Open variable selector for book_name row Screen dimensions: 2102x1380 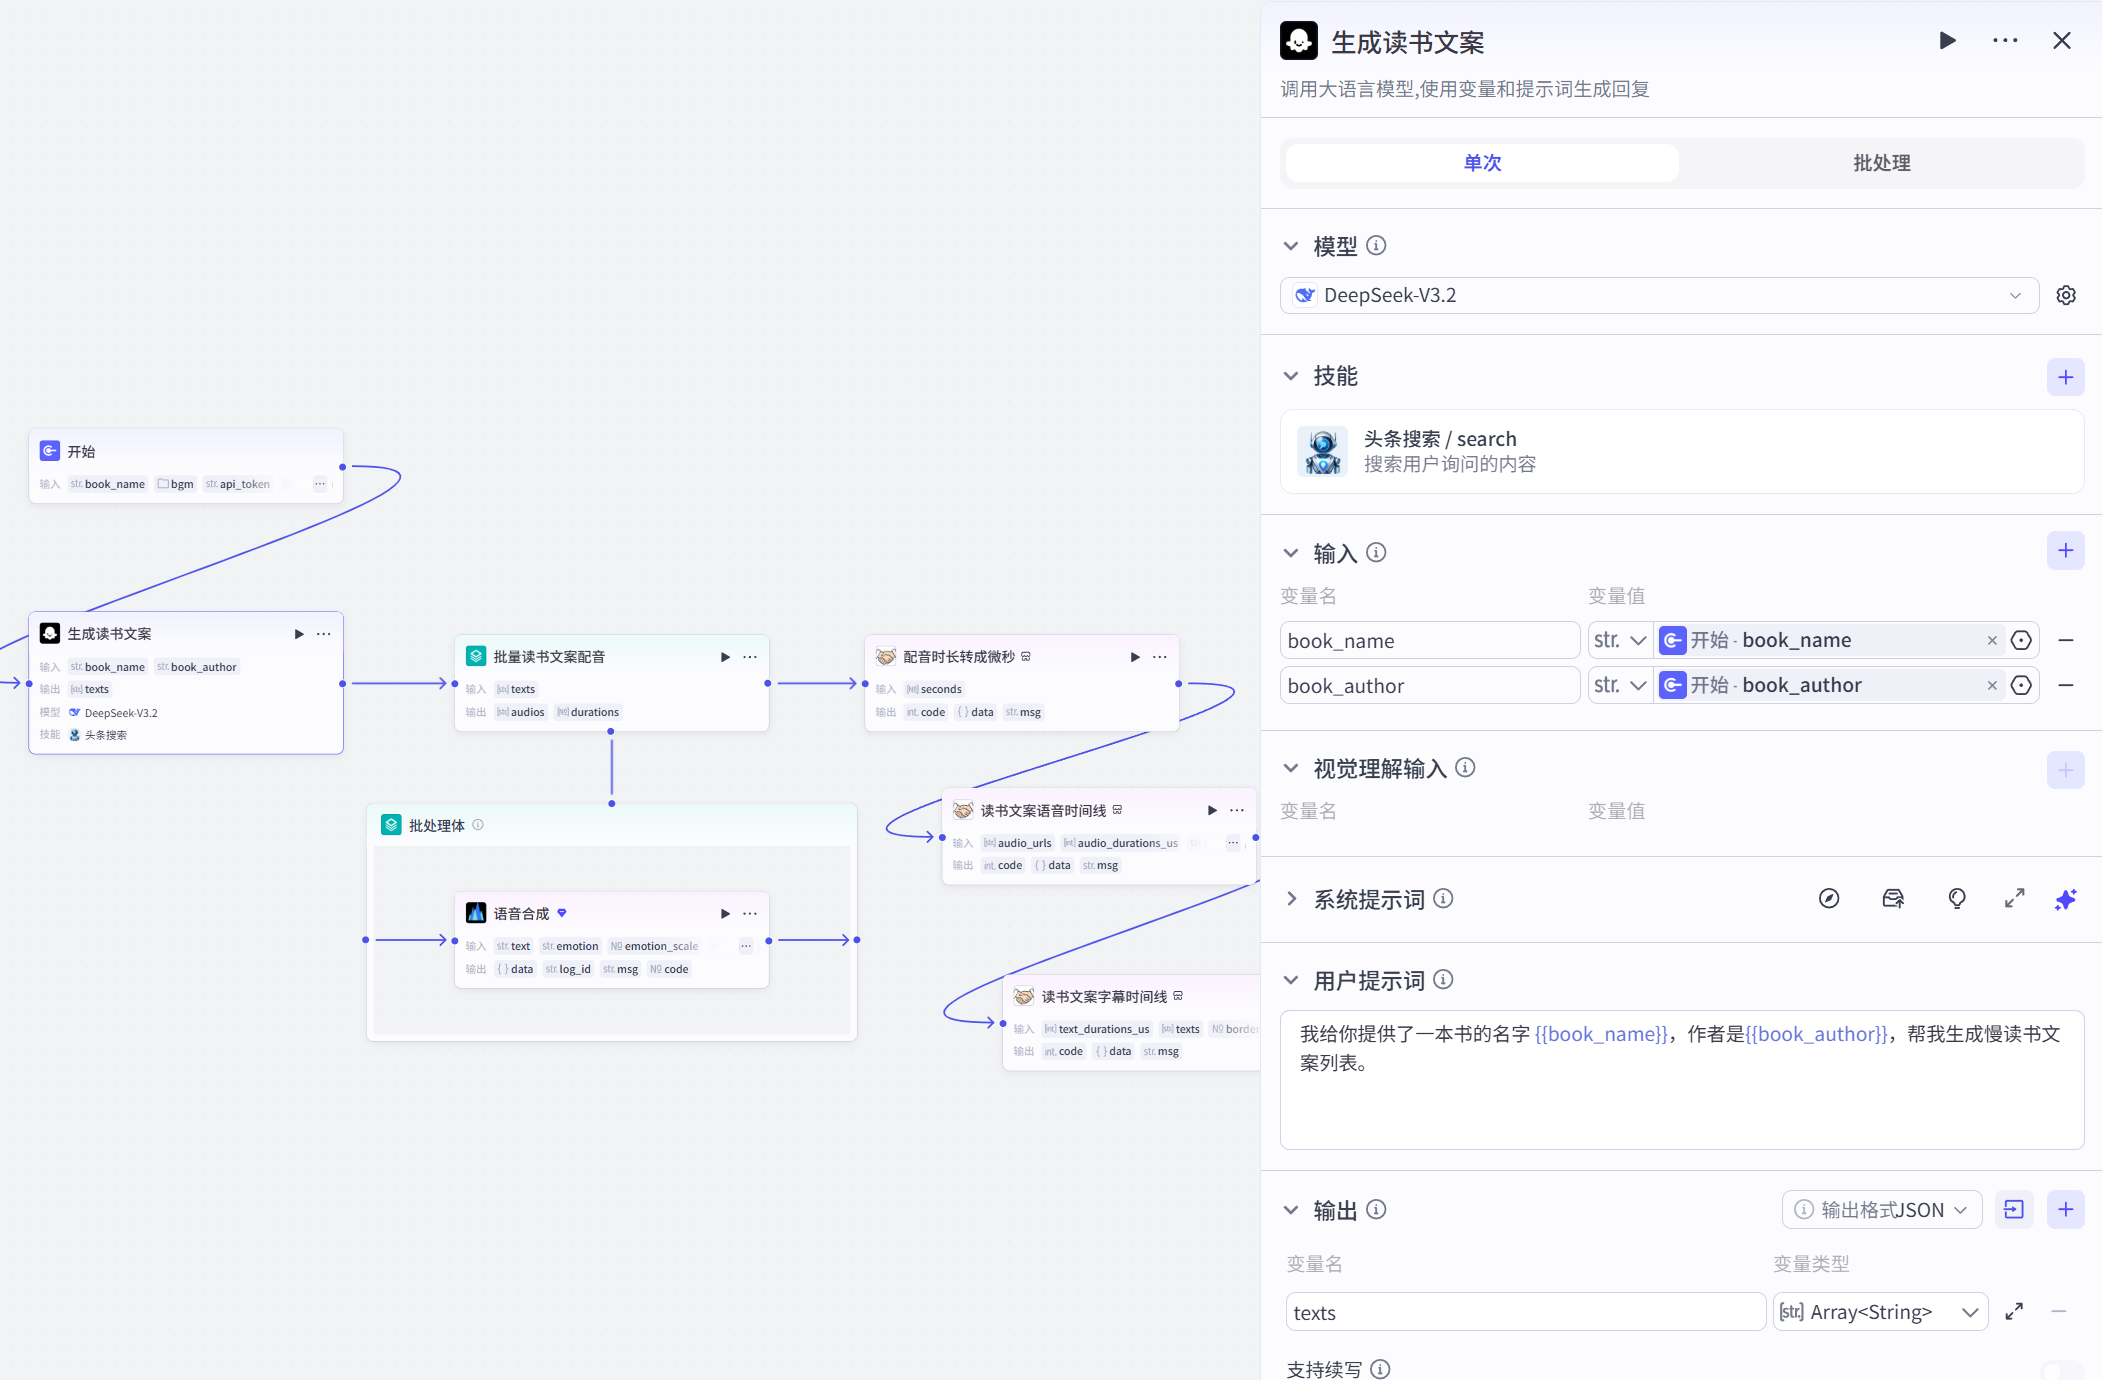(2021, 640)
